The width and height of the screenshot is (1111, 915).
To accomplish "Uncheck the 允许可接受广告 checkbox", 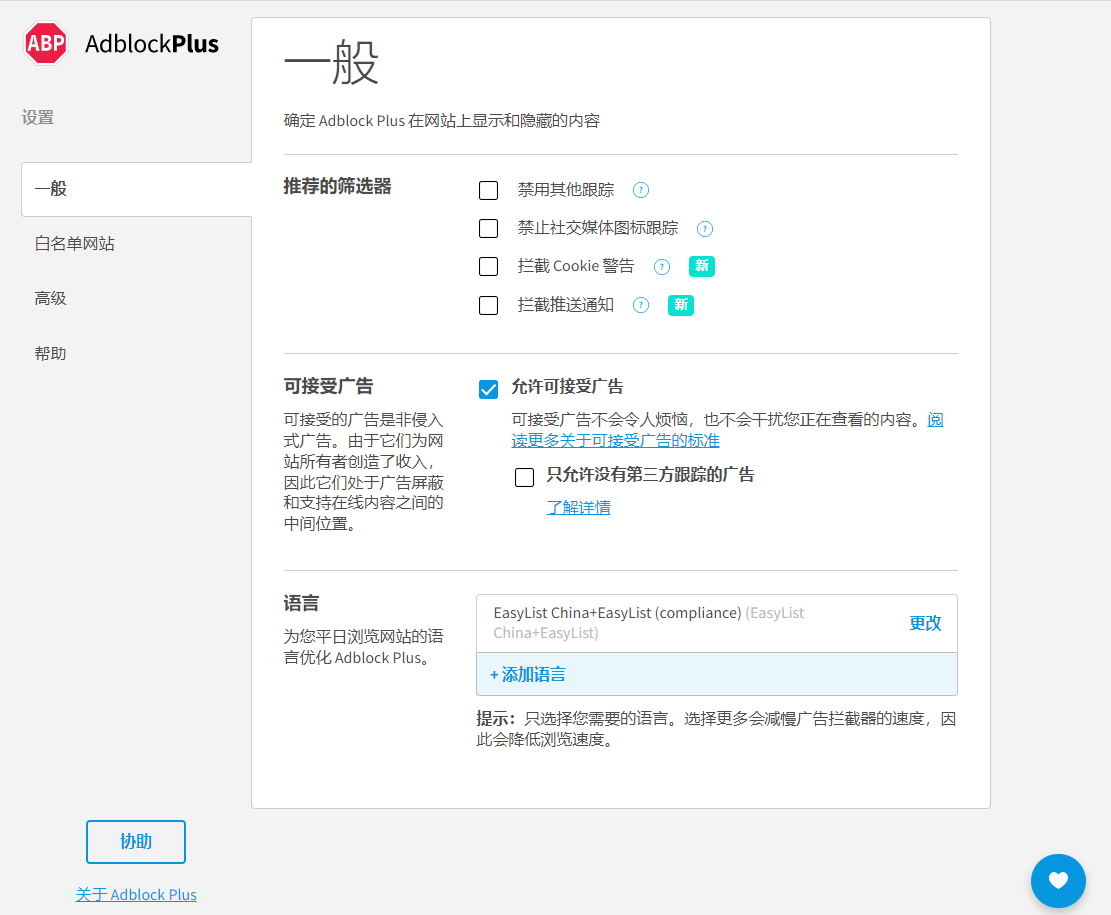I will 488,389.
